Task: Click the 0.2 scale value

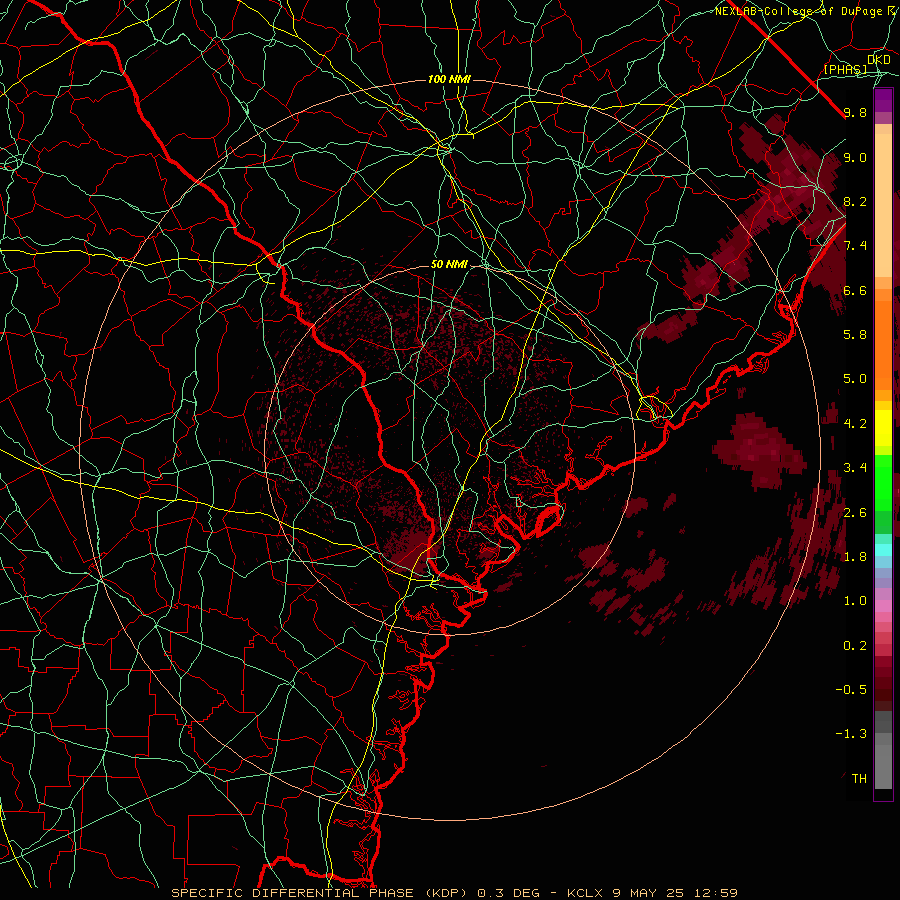Action: pyautogui.click(x=855, y=646)
